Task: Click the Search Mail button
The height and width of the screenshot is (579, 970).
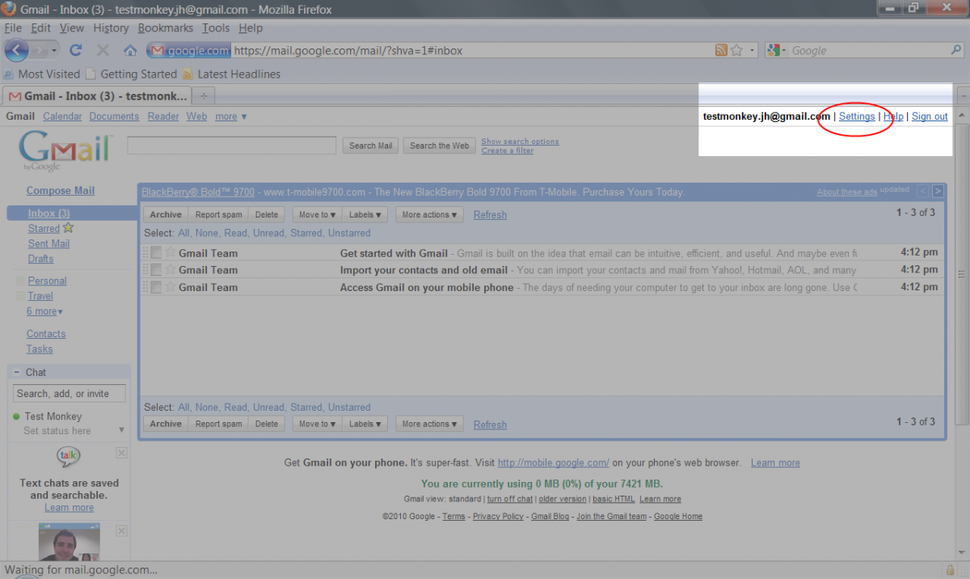Action: pos(370,145)
